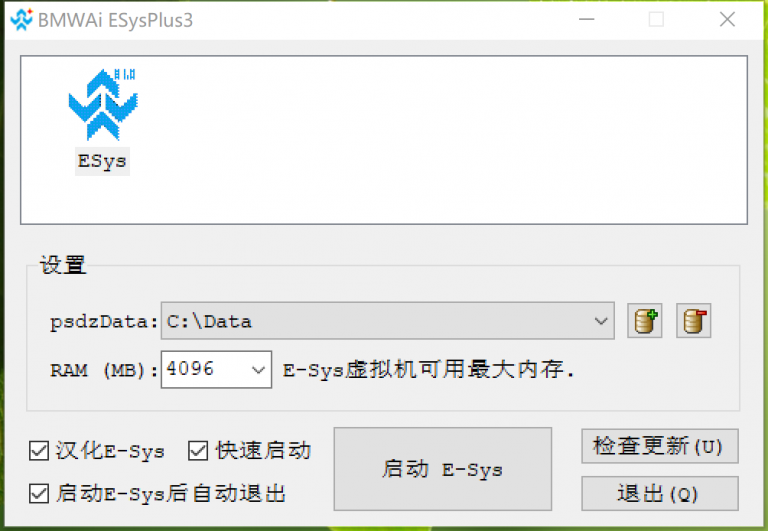
Task: Click the add psdzData database icon
Action: 645,321
